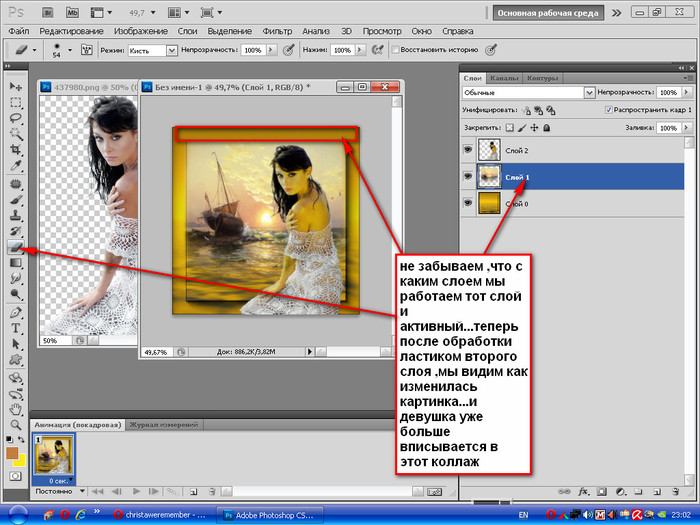Open Режим Кисть mode dropdown
The width and height of the screenshot is (700, 525).
[172, 50]
